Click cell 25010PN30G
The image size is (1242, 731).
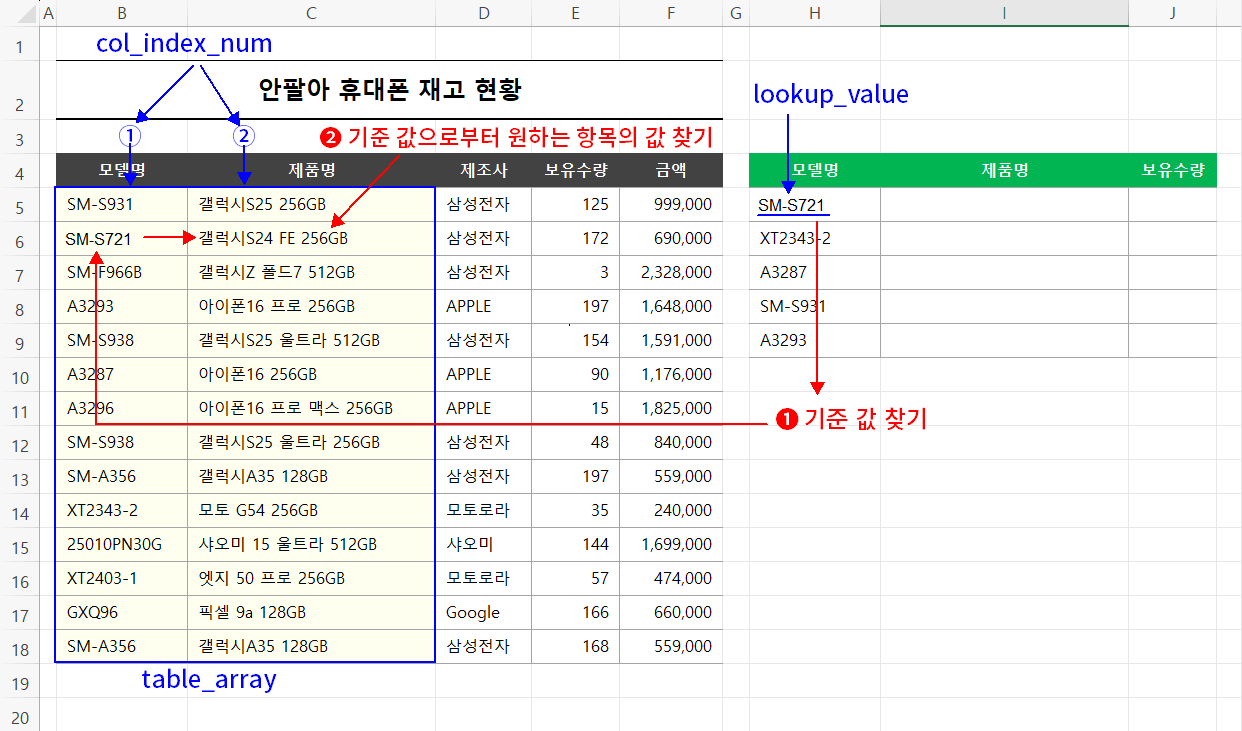click(x=122, y=545)
